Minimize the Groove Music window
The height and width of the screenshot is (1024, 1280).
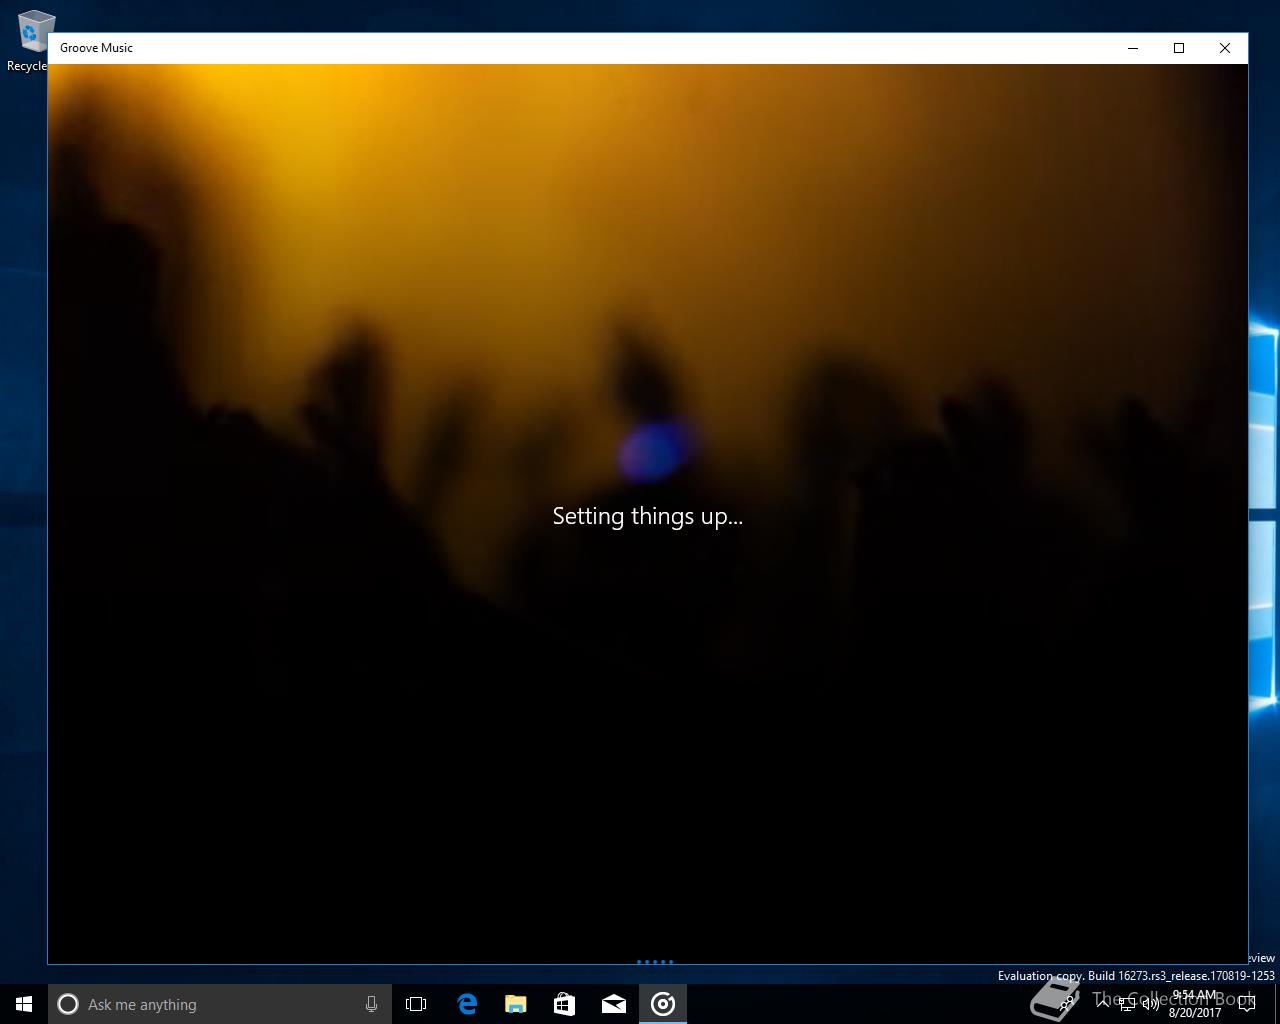[1133, 48]
